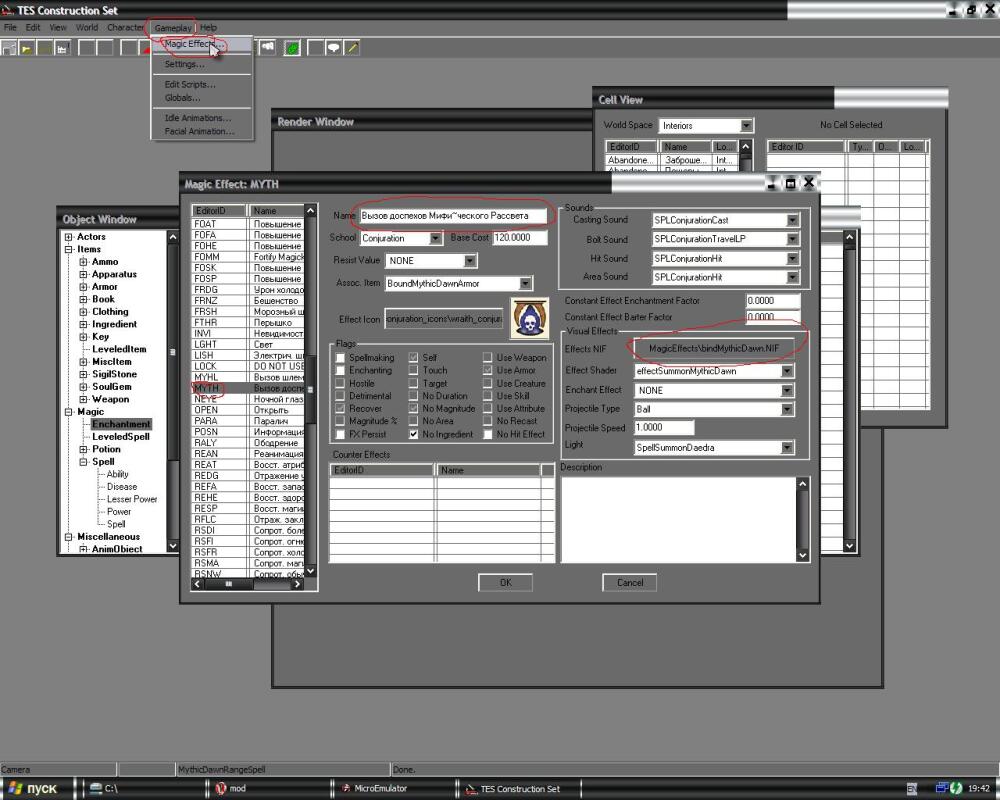This screenshot has height=800, width=1000.
Task: Open the Character menu
Action: 125,27
